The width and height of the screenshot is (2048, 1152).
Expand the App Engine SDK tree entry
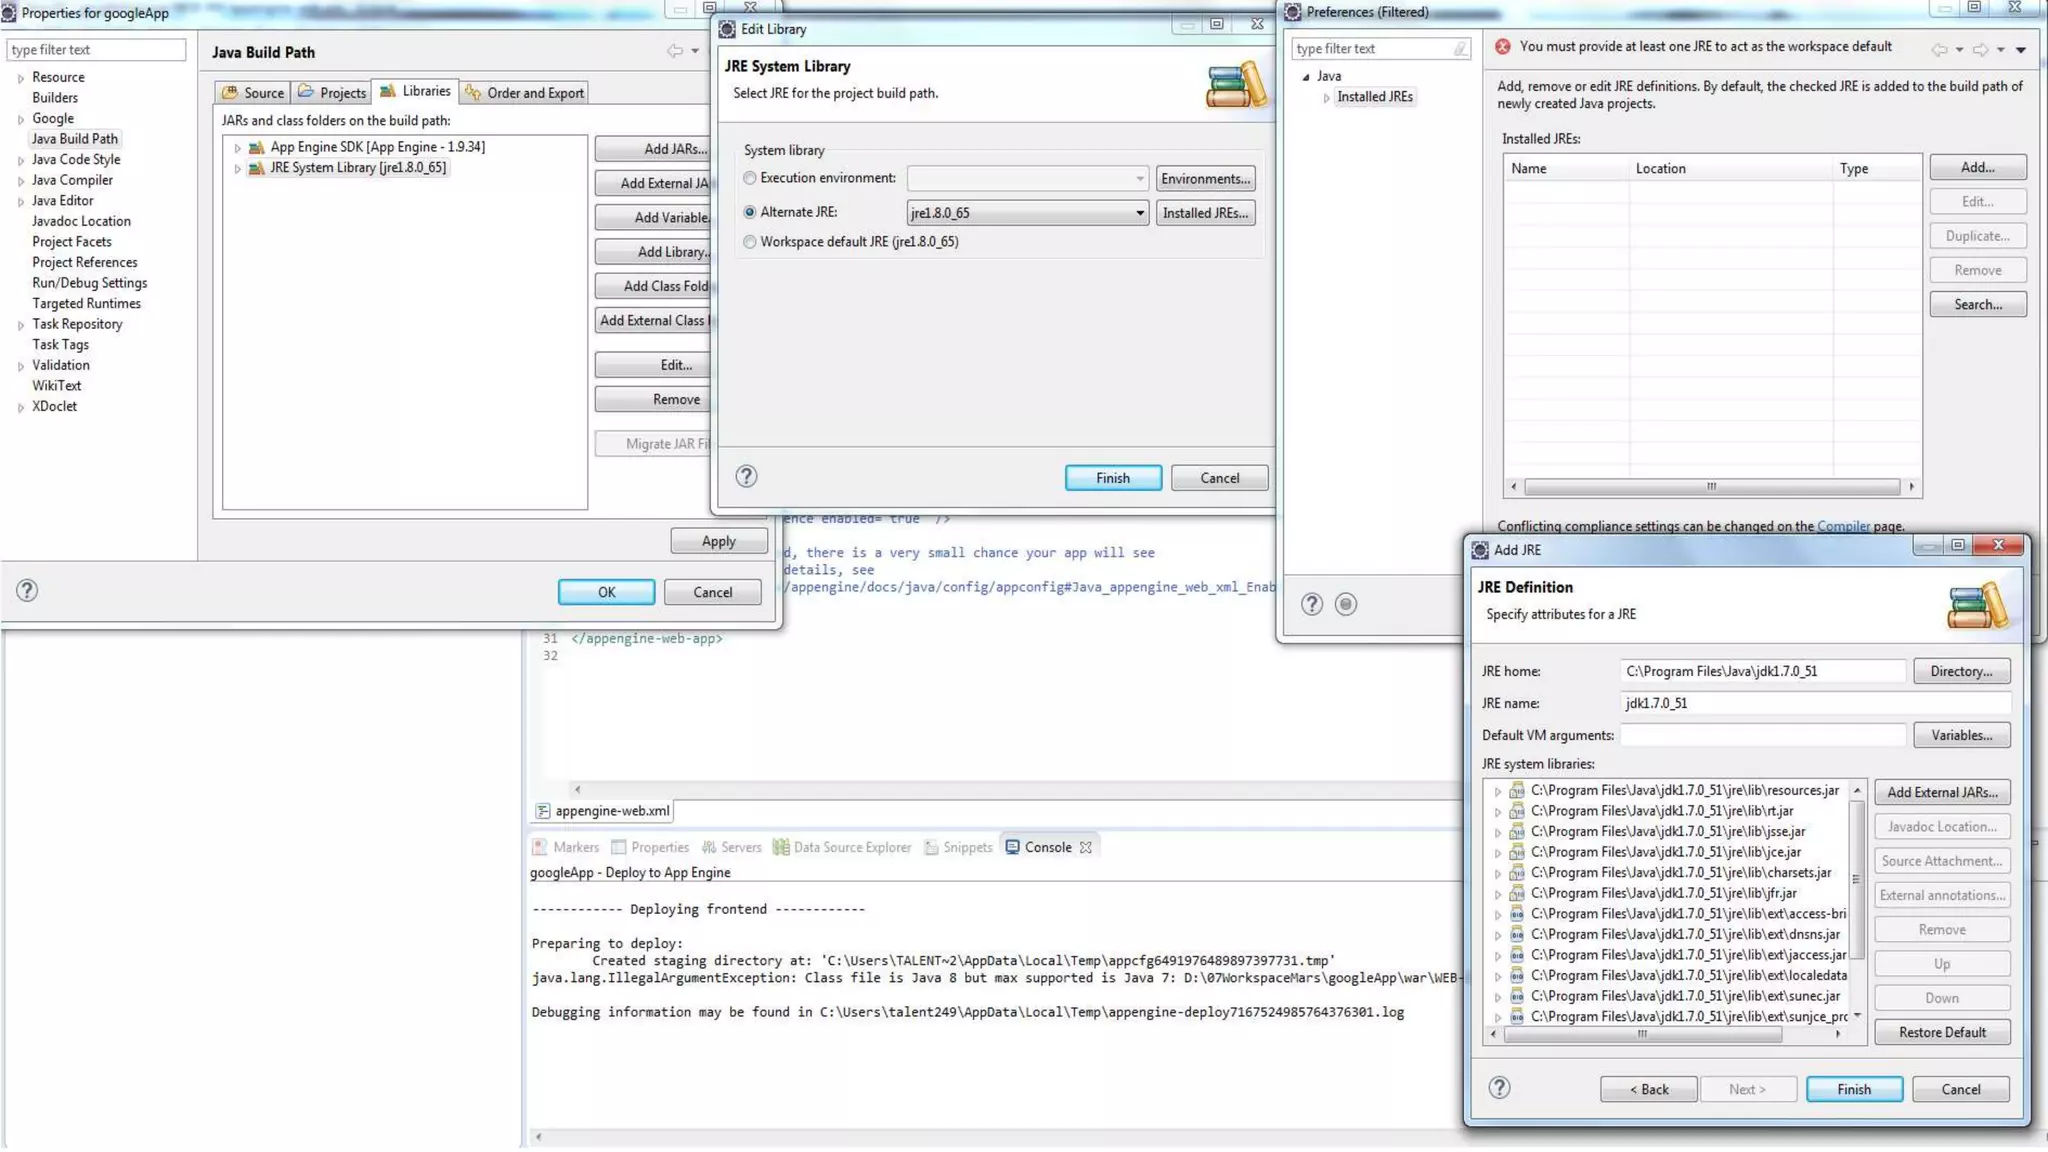(238, 148)
